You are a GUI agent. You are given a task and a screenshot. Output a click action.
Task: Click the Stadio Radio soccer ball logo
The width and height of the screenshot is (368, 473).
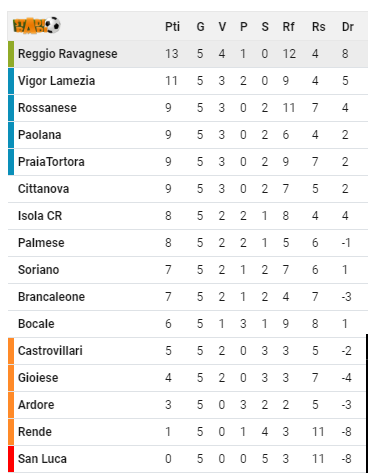click(37, 25)
